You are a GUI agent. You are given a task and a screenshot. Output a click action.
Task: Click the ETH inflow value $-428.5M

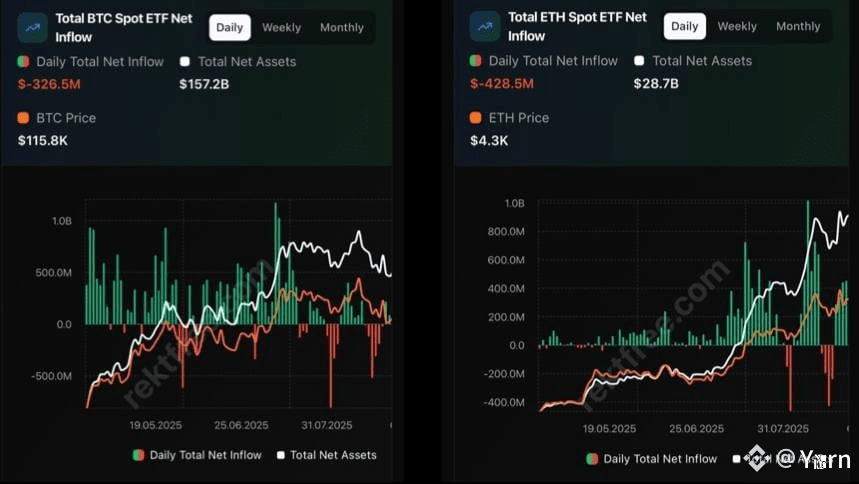coord(502,84)
